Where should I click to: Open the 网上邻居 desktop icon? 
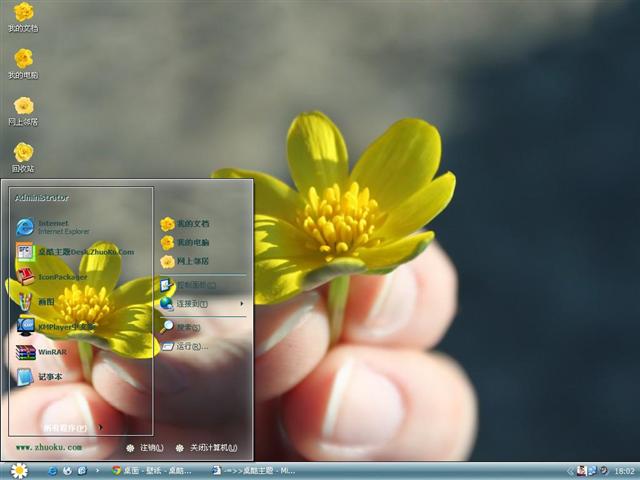coord(23,111)
